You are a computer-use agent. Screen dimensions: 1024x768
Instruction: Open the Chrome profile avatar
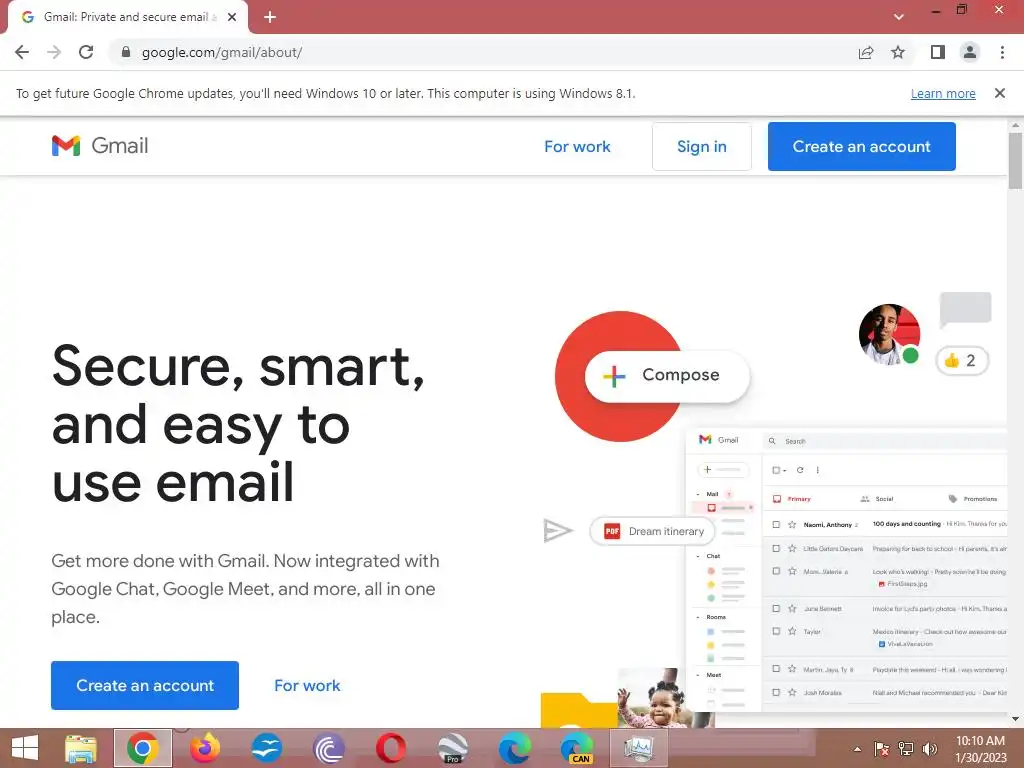pos(970,52)
